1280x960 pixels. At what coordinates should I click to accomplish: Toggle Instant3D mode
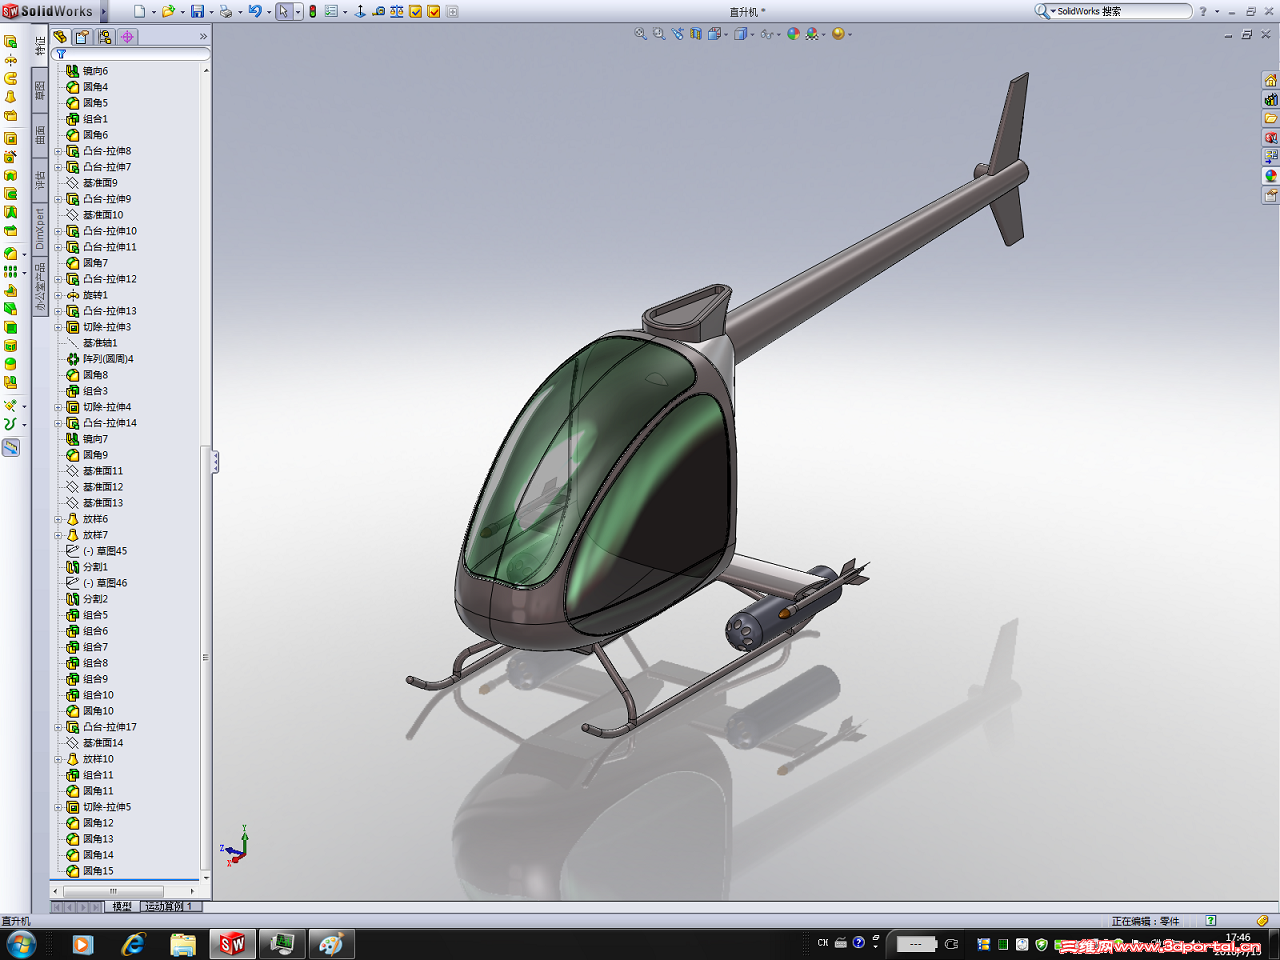click(x=10, y=448)
